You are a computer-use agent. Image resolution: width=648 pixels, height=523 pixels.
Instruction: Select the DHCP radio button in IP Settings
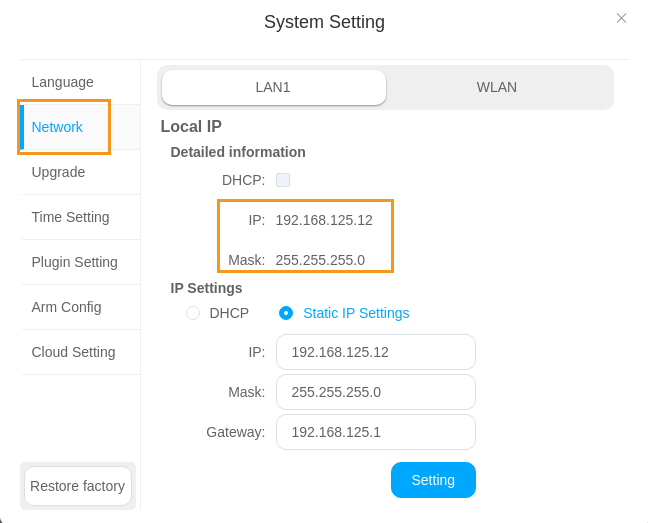coord(193,313)
